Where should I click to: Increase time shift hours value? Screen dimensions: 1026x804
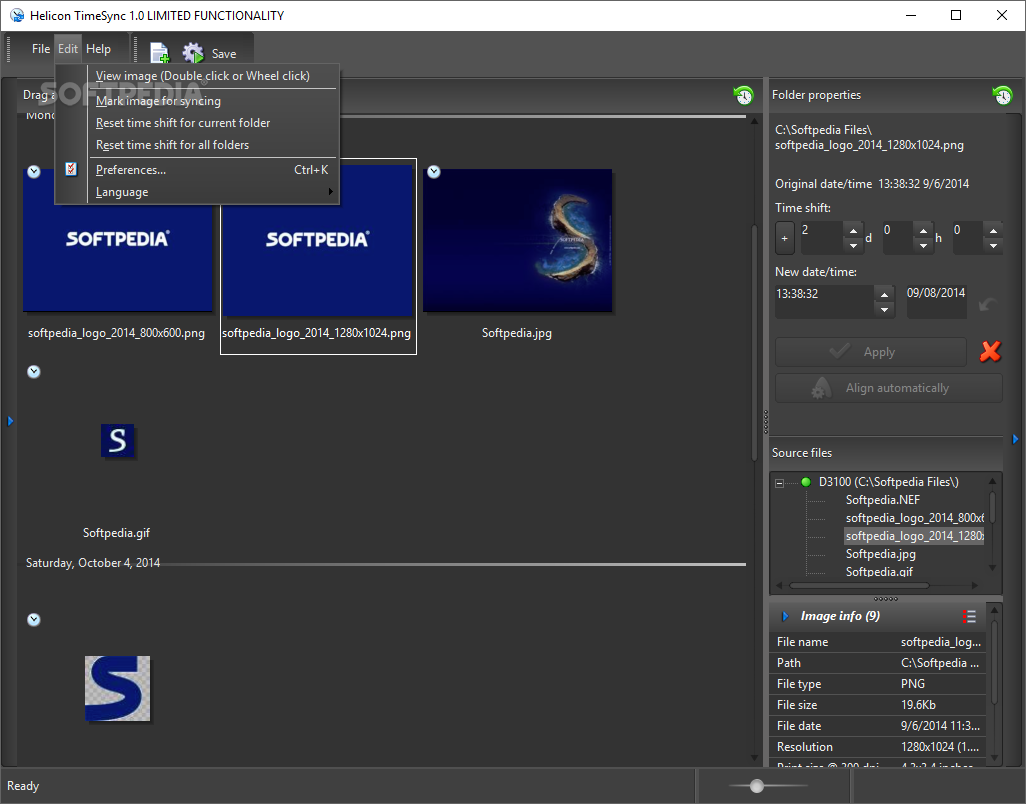tap(923, 231)
